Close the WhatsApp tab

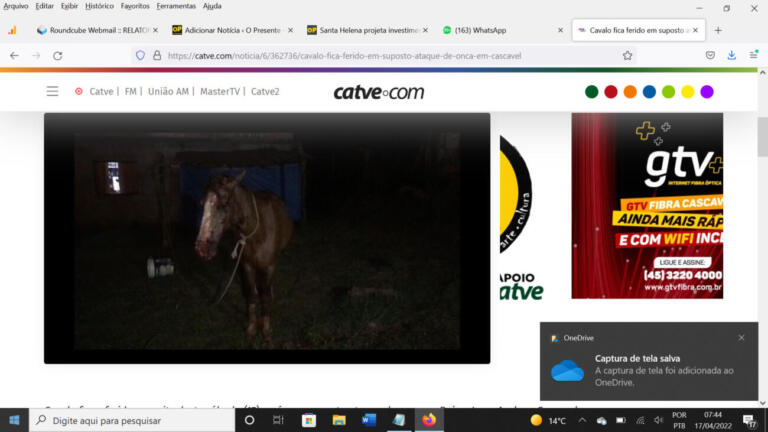(x=560, y=30)
